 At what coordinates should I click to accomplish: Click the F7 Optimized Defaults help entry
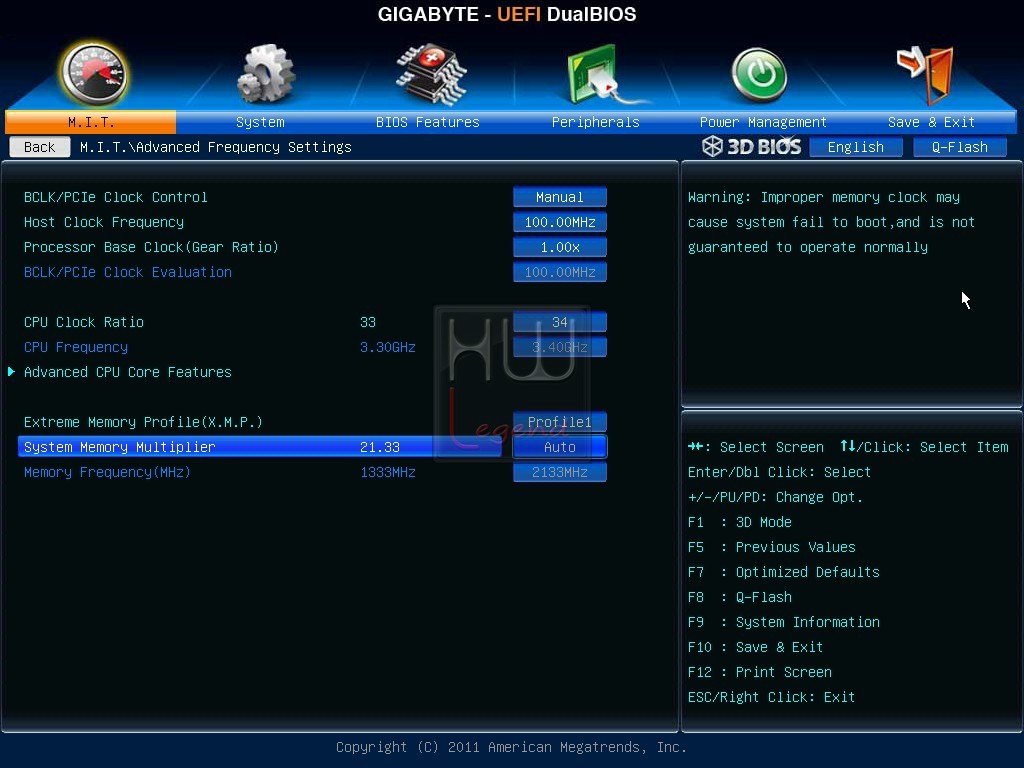[784, 572]
